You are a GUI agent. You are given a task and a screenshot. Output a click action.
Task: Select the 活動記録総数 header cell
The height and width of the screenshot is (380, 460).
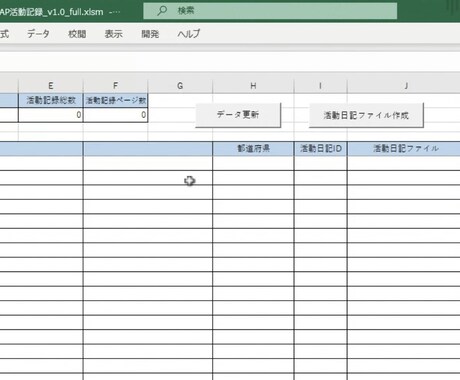tap(51, 100)
